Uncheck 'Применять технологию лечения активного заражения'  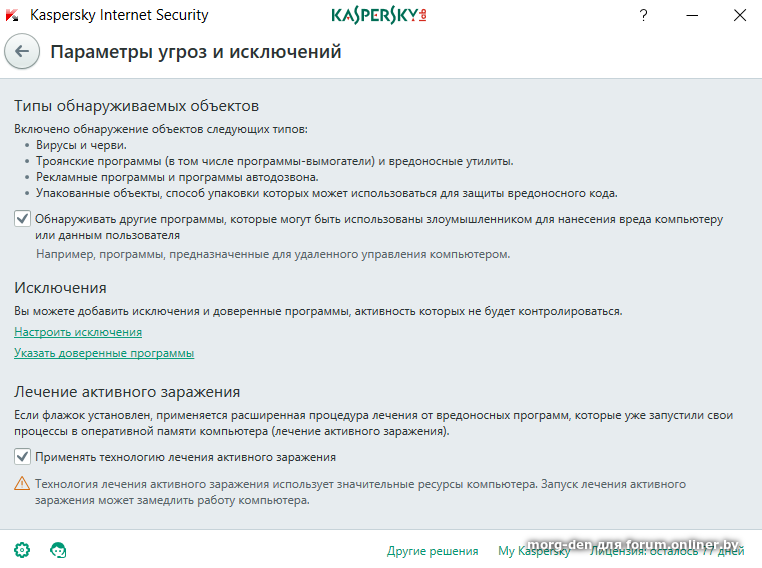coord(22,457)
